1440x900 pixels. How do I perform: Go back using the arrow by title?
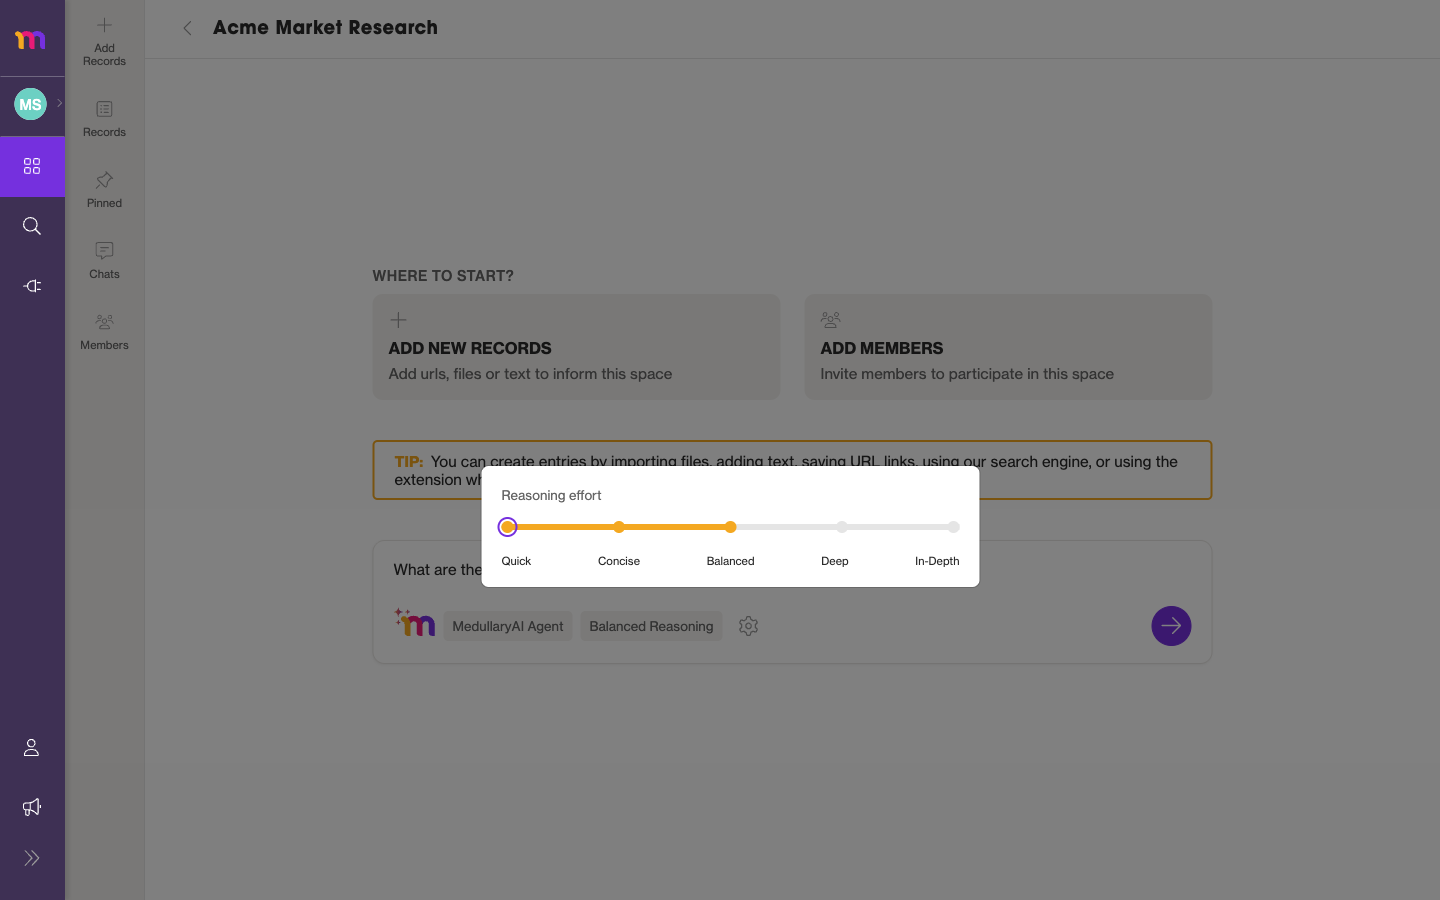coord(187,28)
